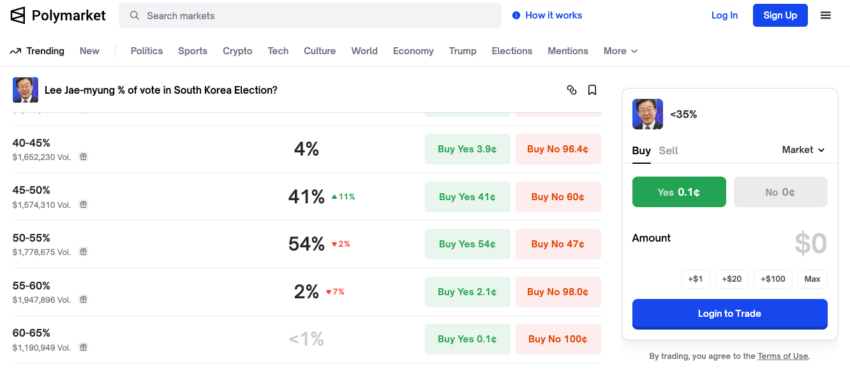Expand the More categories dropdown
The width and height of the screenshot is (850, 371).
pyautogui.click(x=620, y=51)
